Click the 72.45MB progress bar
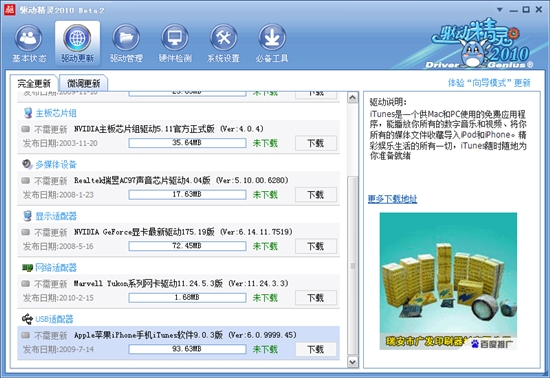The image size is (550, 378). 187,246
